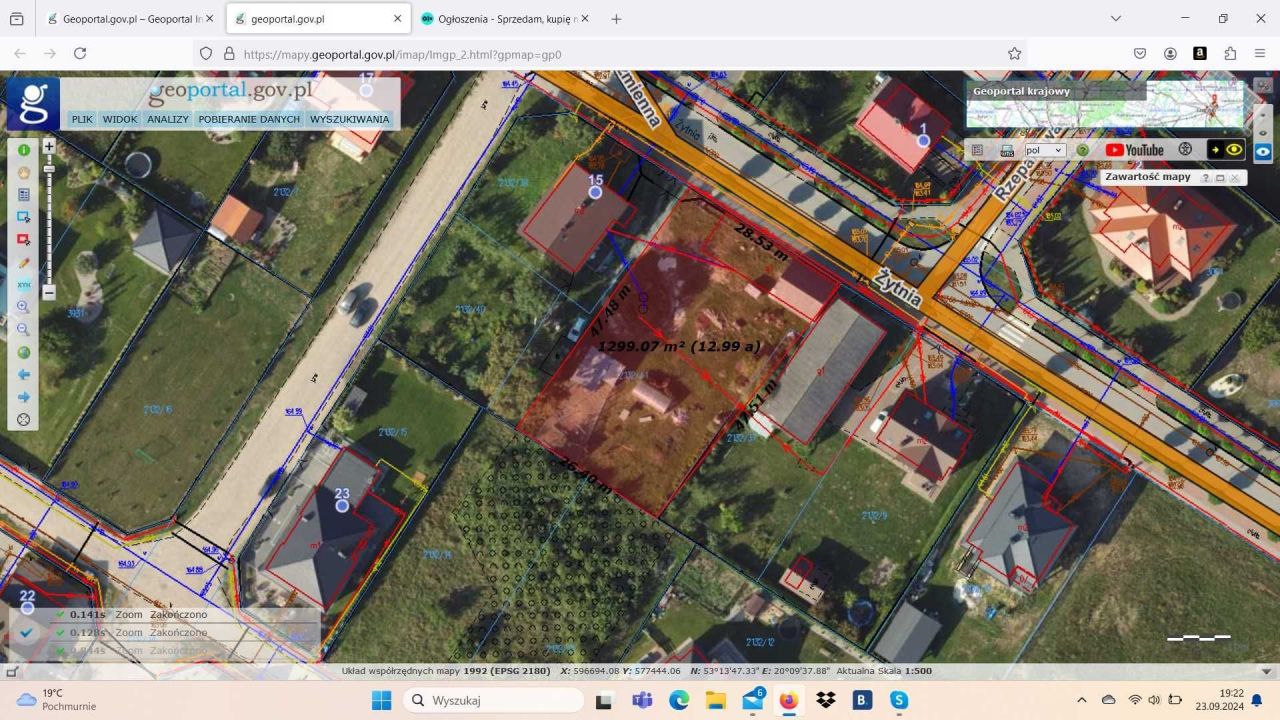Open the browser extensions icon
The image size is (1280, 720).
1230,54
